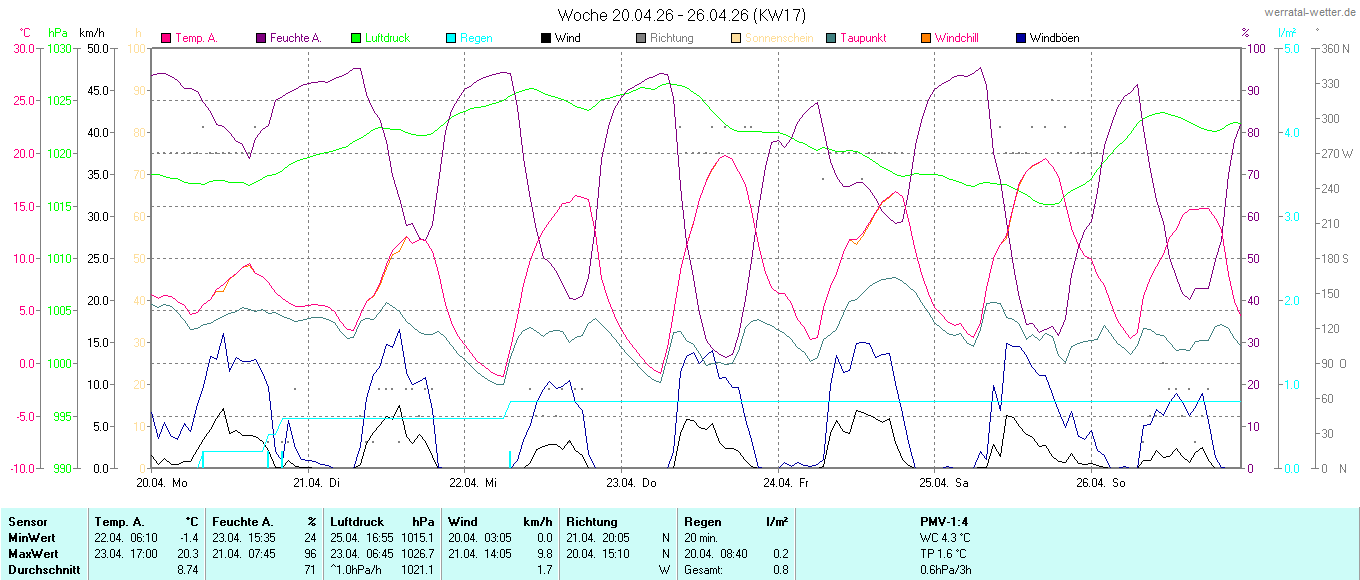Click the teal Taupunkt legend swatch

831,39
